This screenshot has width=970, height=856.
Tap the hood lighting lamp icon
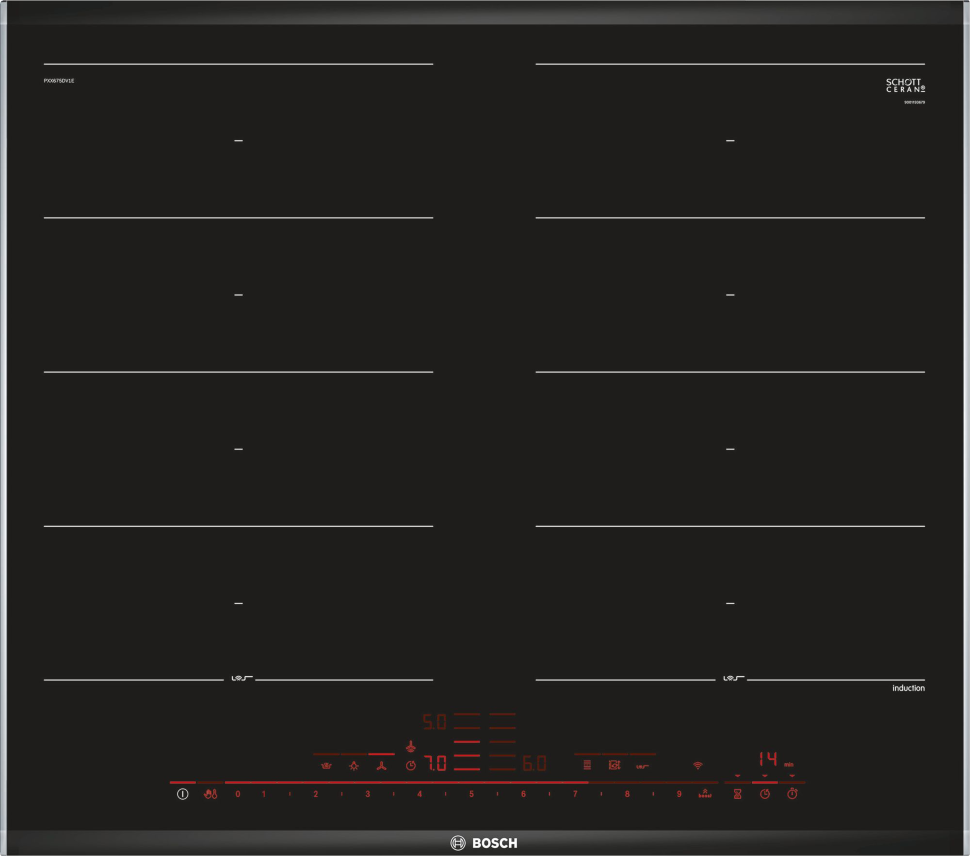pyautogui.click(x=353, y=766)
